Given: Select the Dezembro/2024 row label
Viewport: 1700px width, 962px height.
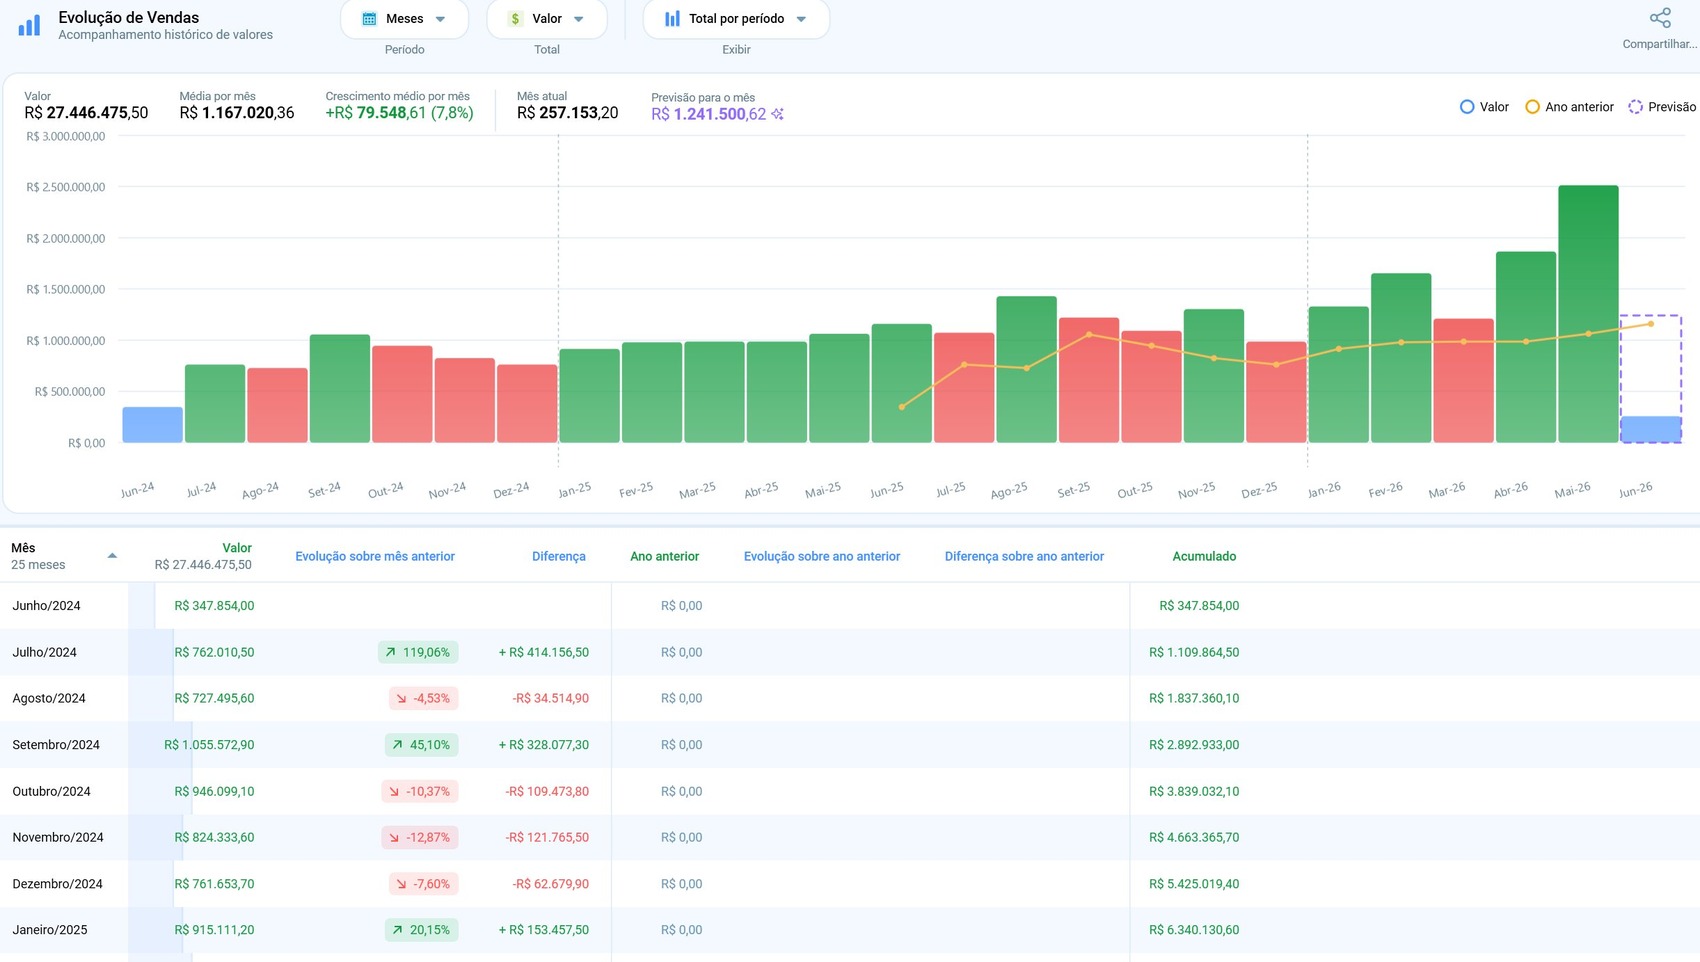Looking at the screenshot, I should 57,884.
